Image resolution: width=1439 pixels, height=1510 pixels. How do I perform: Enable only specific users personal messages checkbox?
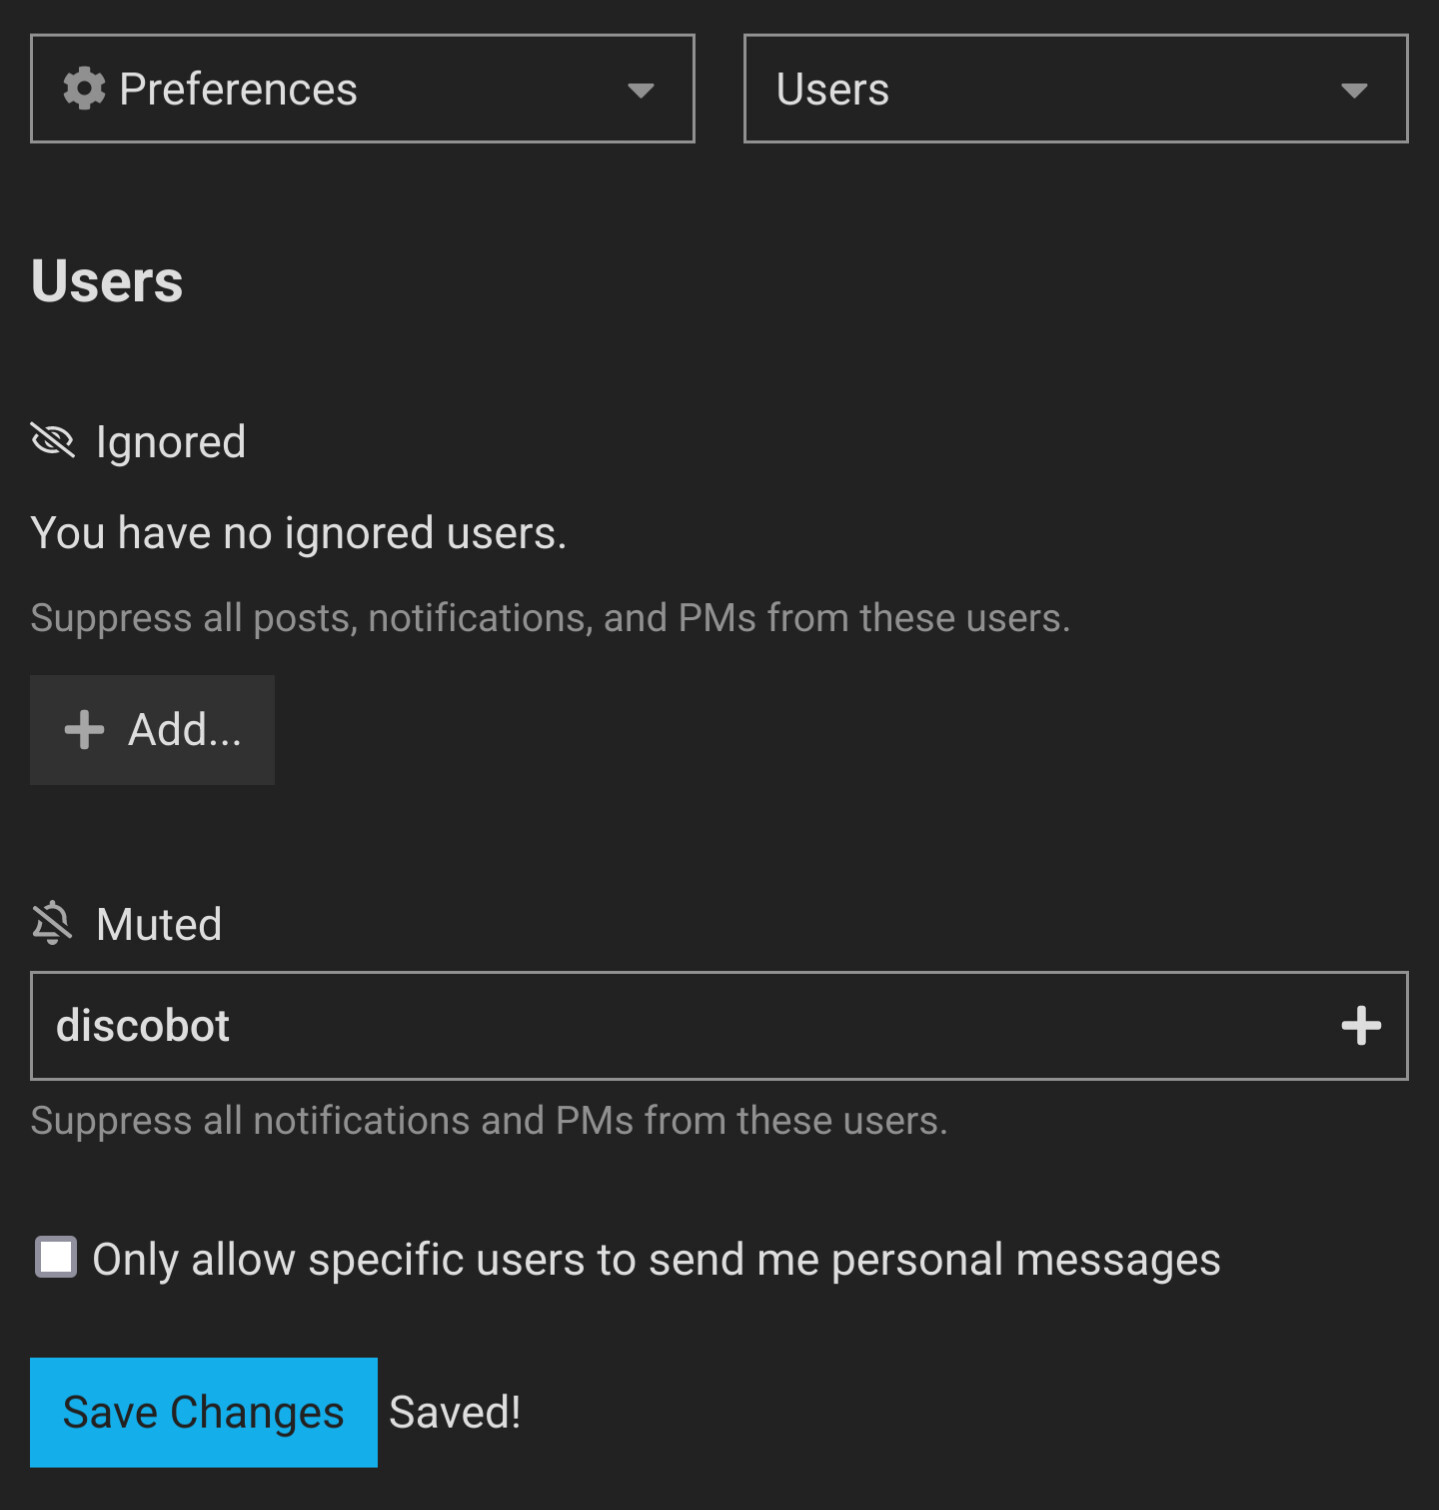click(56, 1257)
